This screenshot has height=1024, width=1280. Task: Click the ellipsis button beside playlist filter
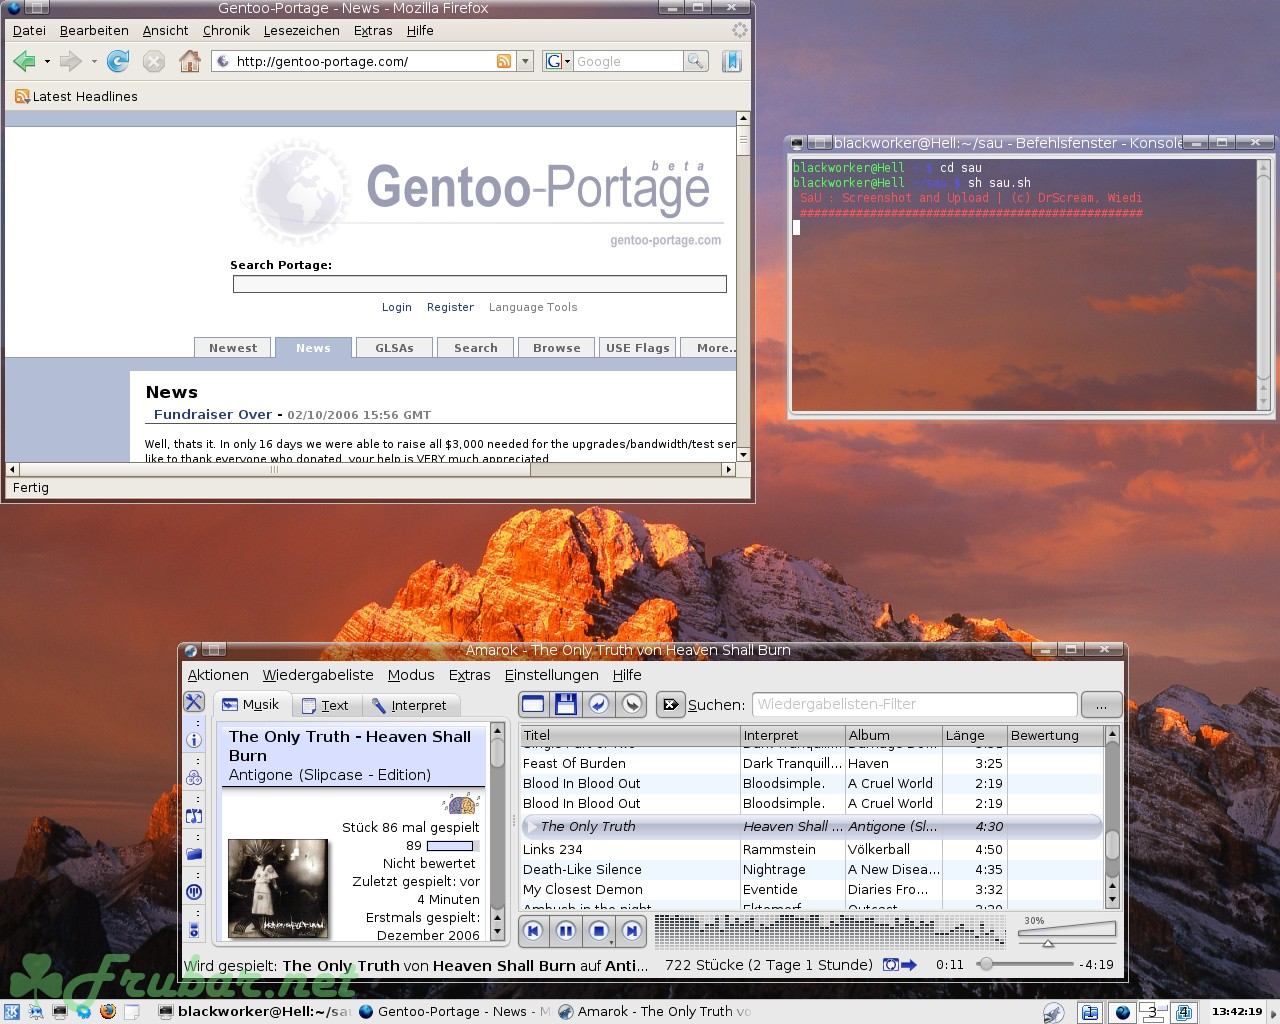pyautogui.click(x=1101, y=704)
